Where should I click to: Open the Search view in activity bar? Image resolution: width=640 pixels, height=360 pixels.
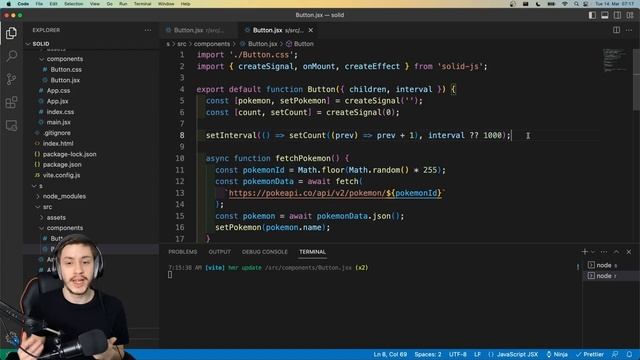11,56
